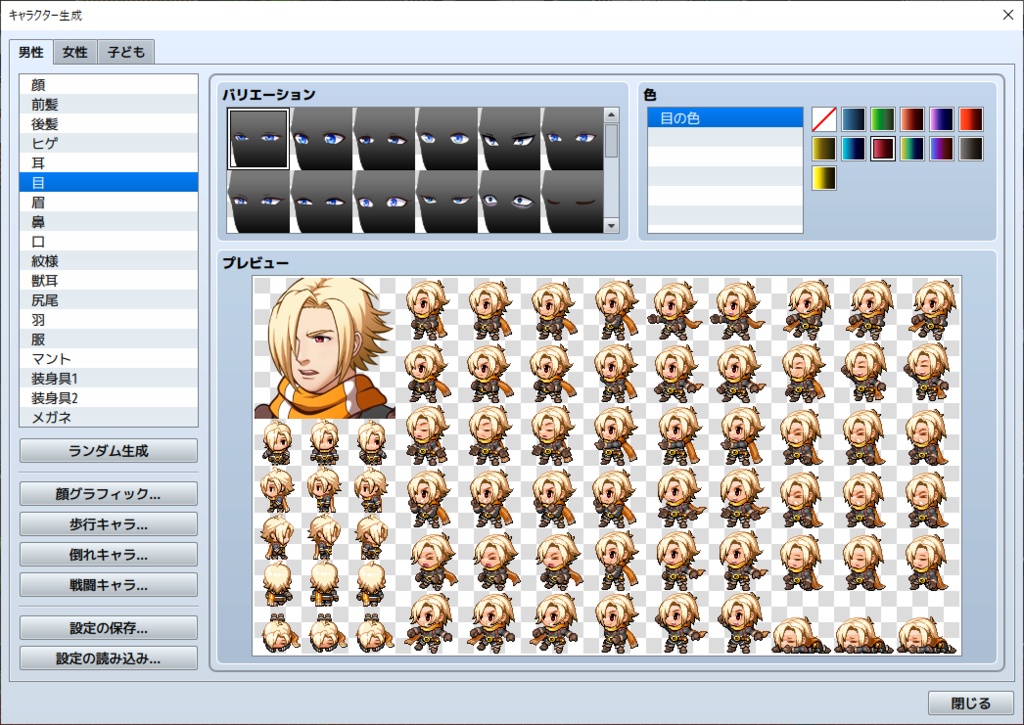Switch to the 女性 tab

tap(73, 52)
